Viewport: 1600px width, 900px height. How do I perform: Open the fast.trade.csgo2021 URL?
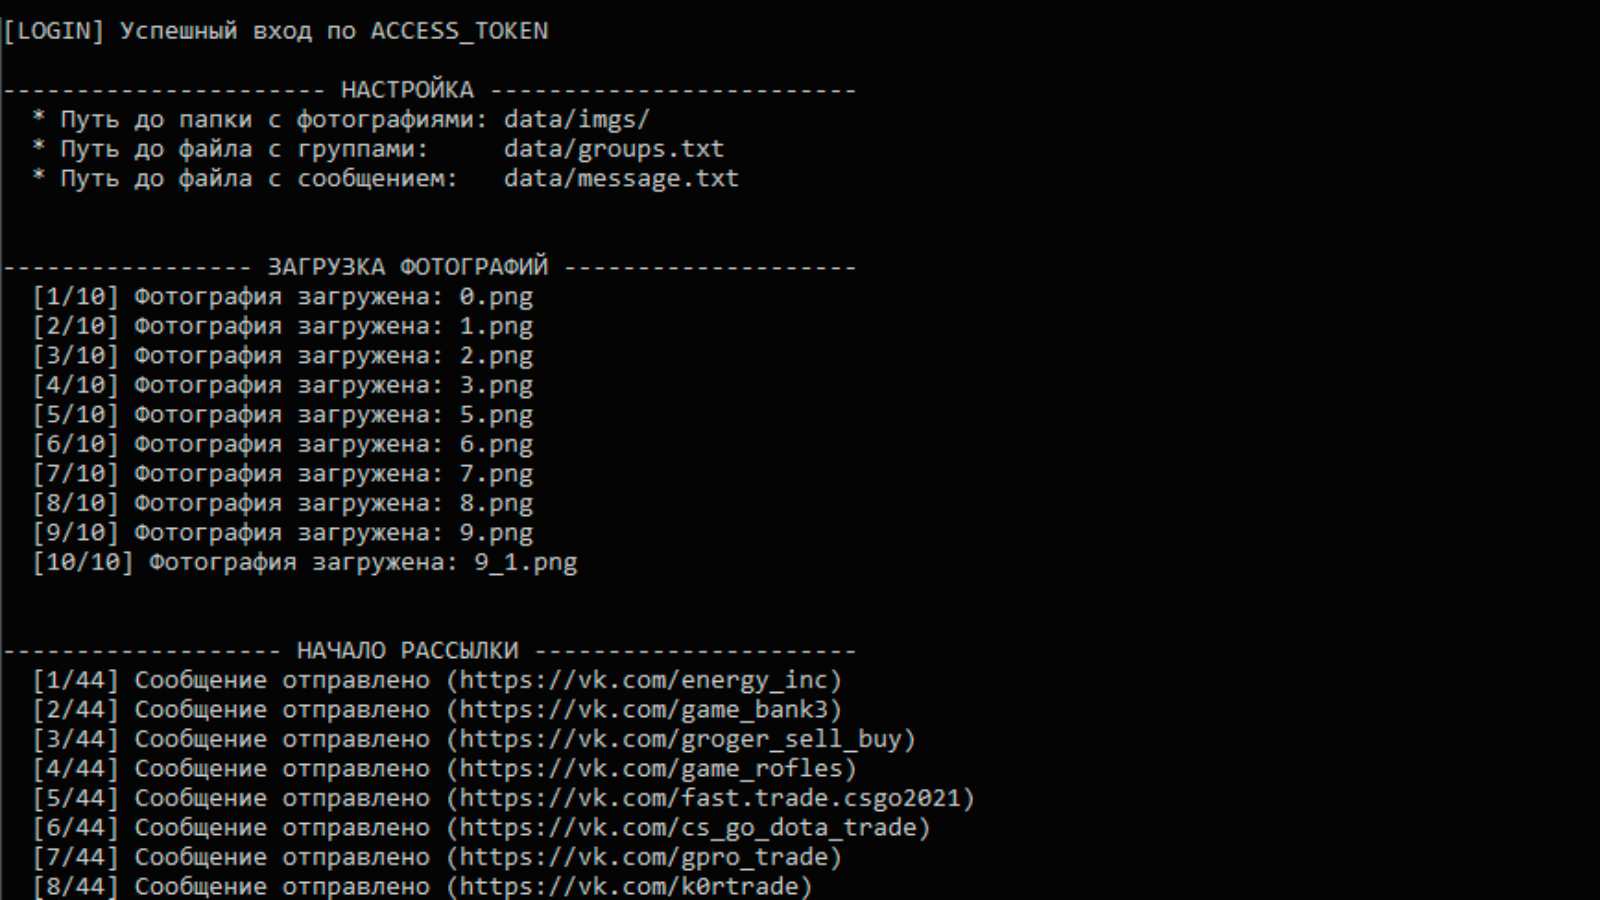[x=710, y=799]
